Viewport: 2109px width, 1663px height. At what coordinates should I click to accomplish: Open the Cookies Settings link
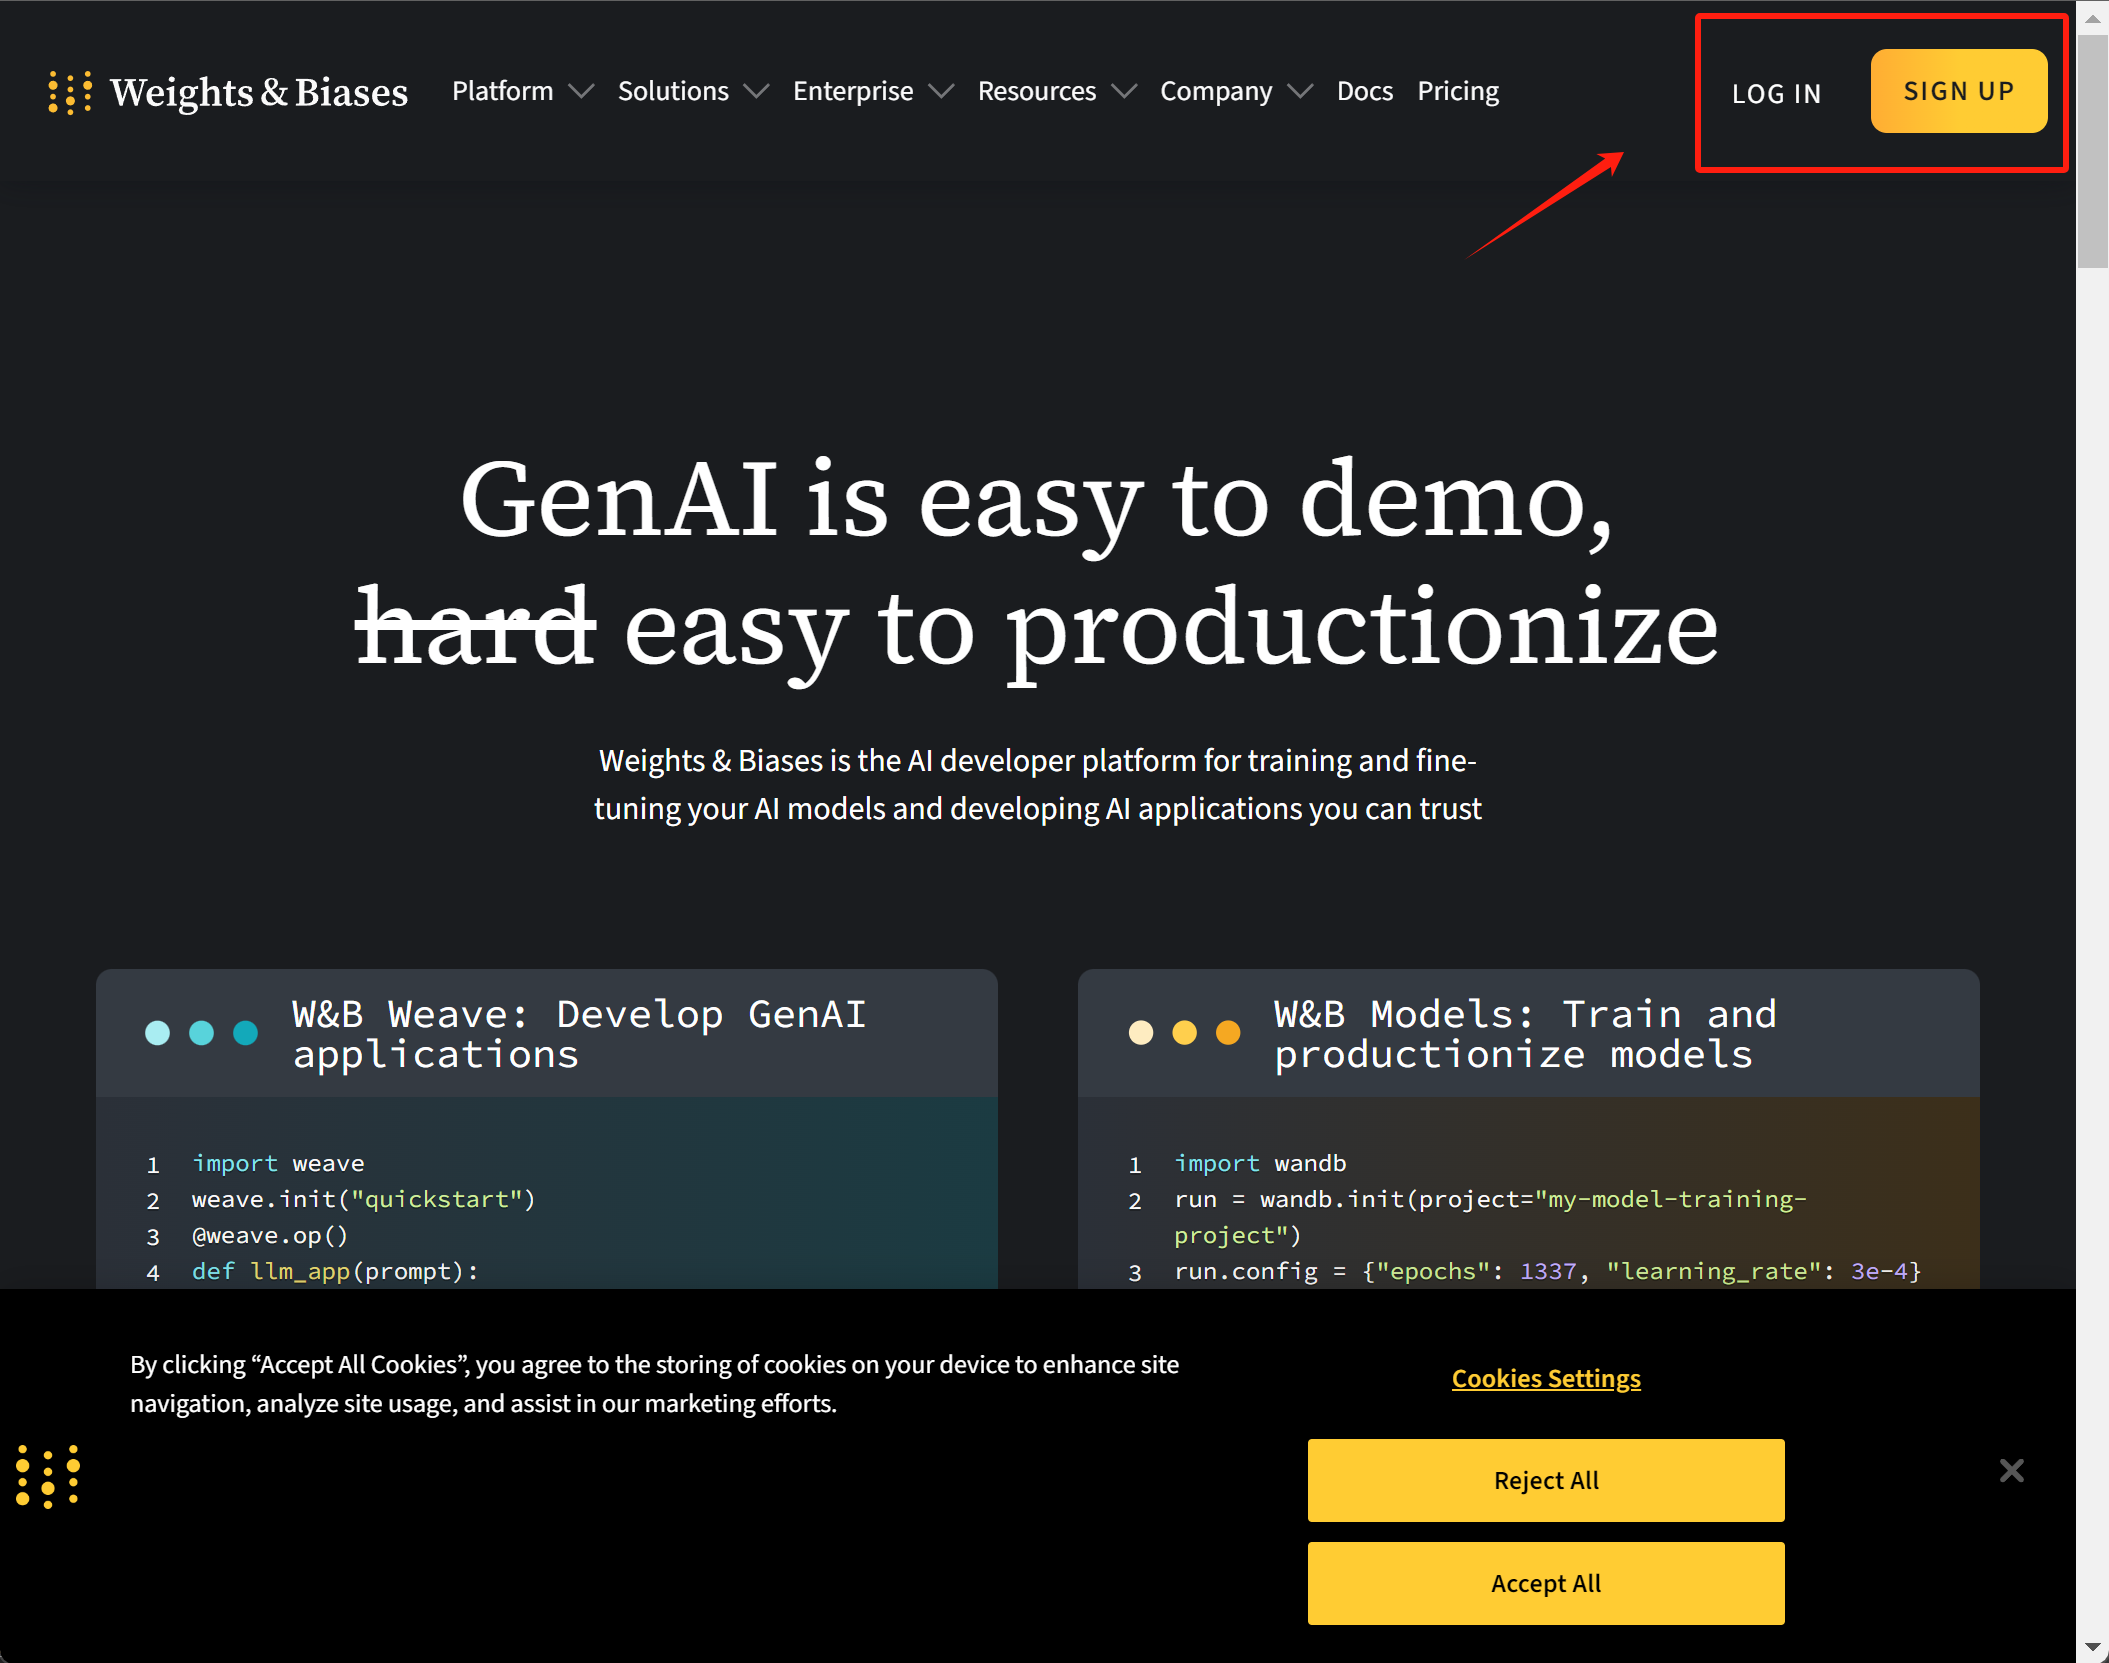point(1545,1378)
